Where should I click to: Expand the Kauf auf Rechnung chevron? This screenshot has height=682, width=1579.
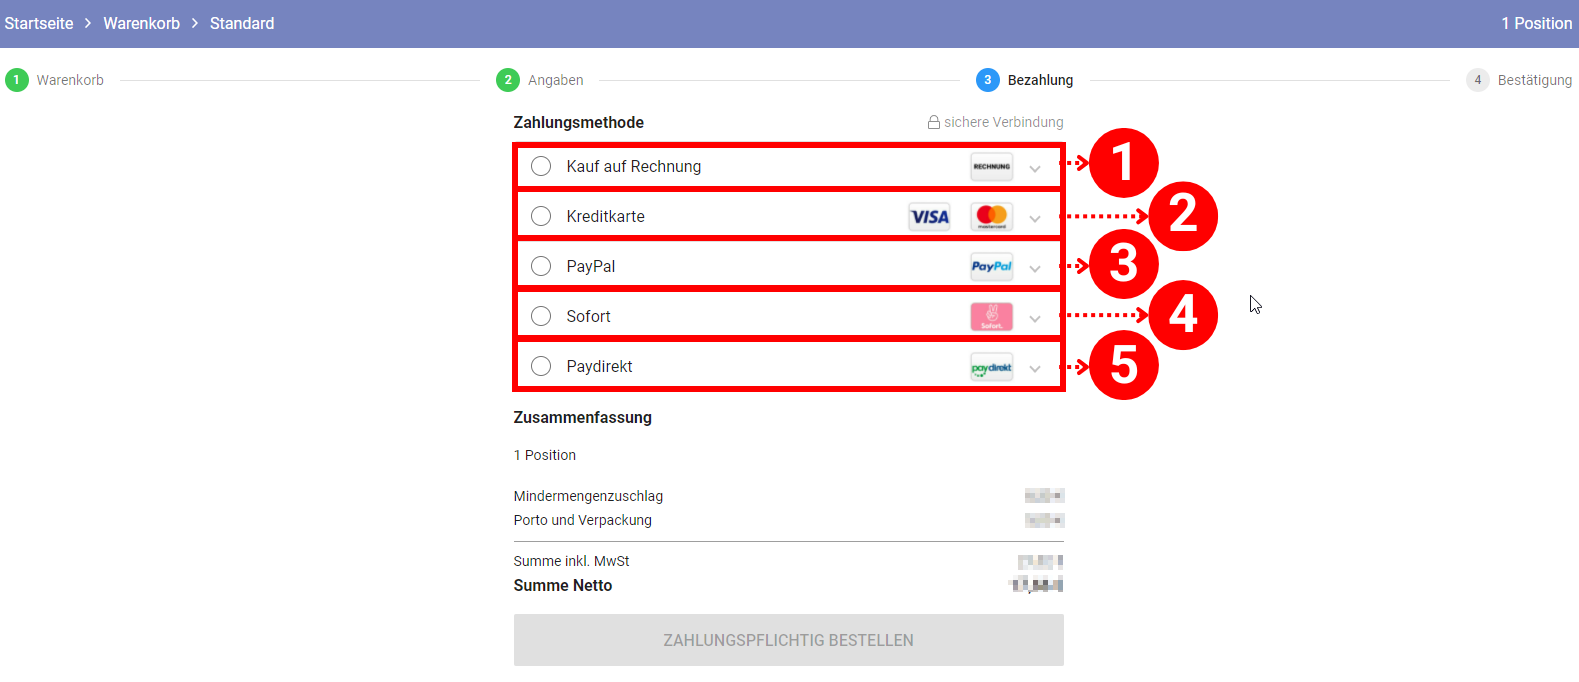click(1035, 169)
